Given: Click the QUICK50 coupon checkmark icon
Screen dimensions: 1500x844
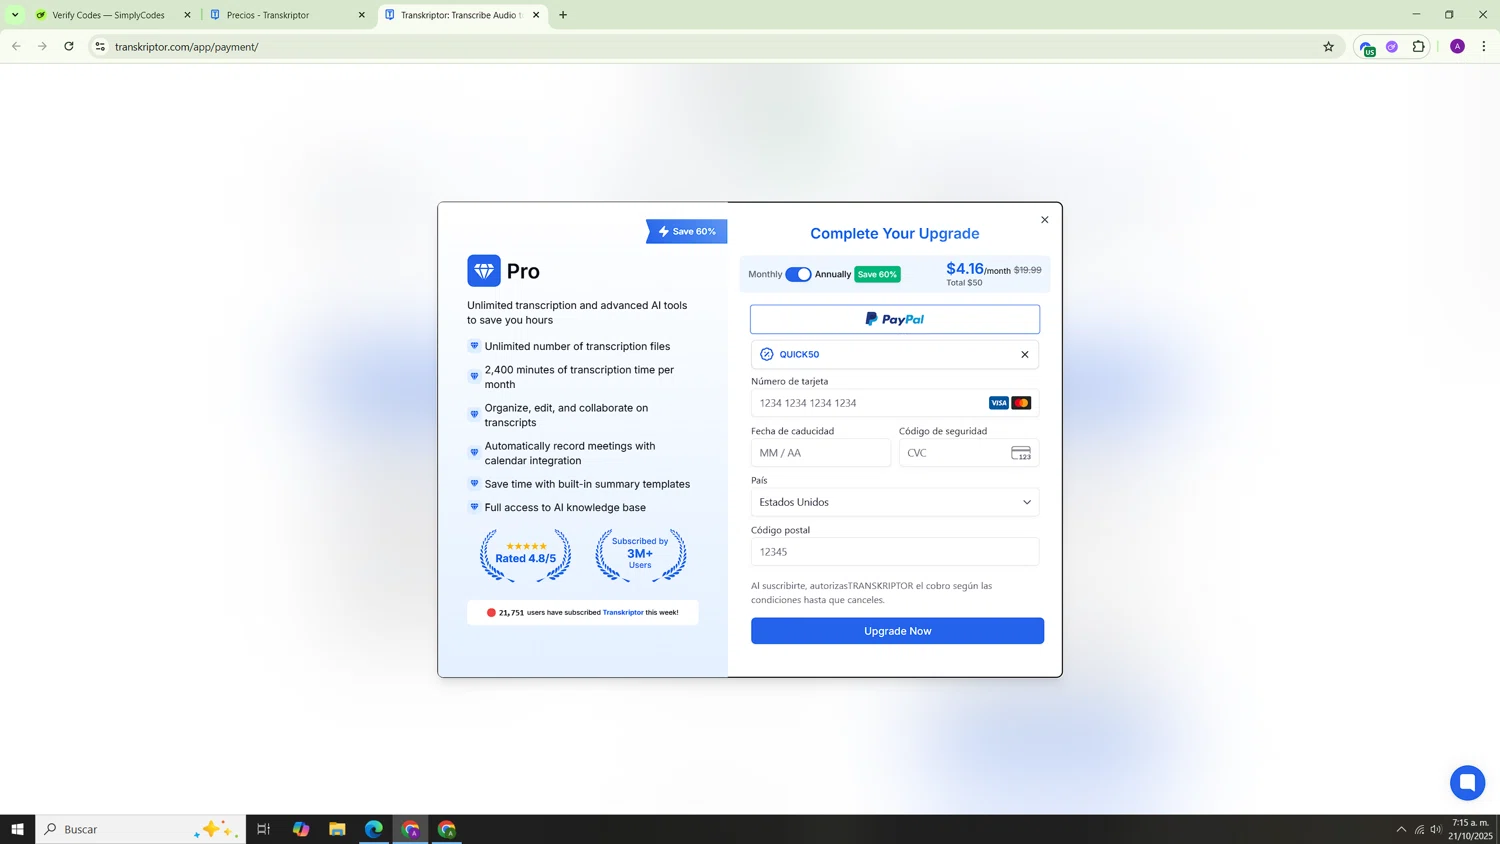Looking at the screenshot, I should coord(767,354).
